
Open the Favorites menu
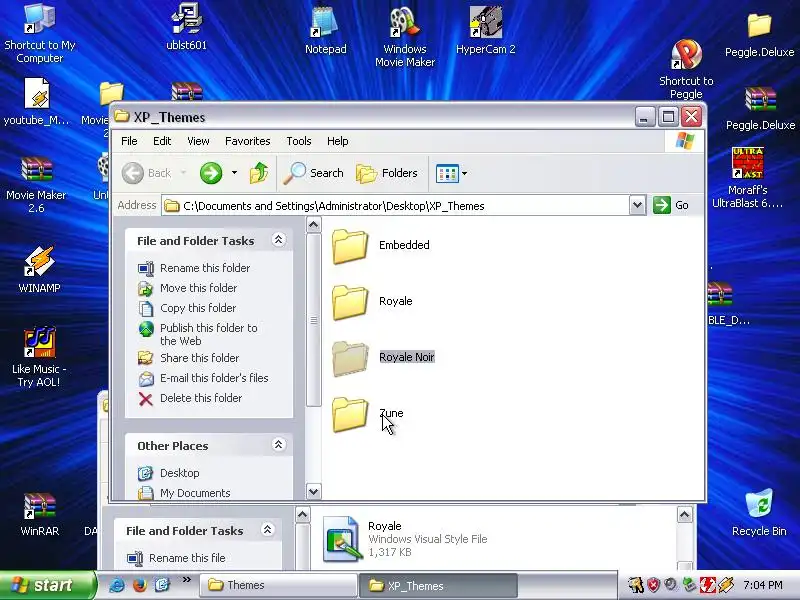click(x=247, y=141)
